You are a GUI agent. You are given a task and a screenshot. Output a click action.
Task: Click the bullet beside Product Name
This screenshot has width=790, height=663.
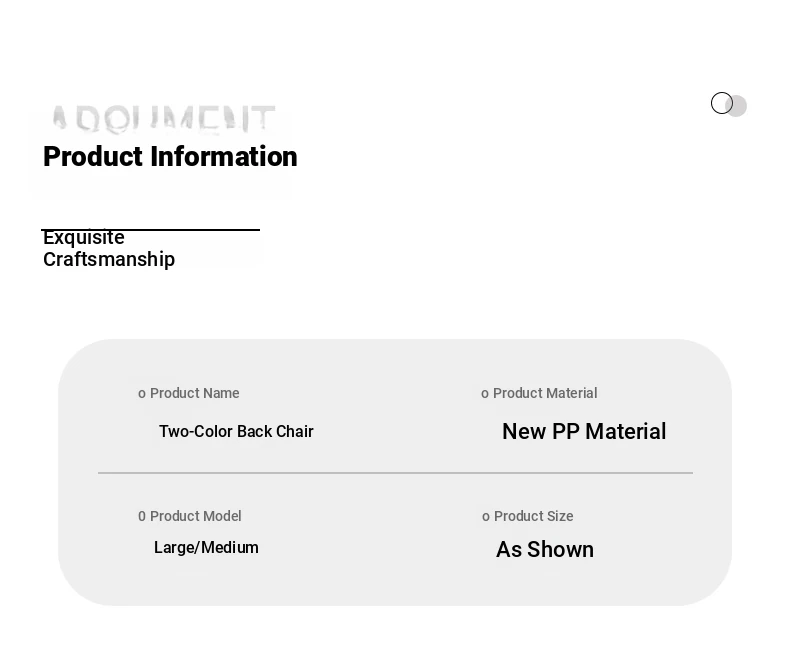pyautogui.click(x=142, y=394)
